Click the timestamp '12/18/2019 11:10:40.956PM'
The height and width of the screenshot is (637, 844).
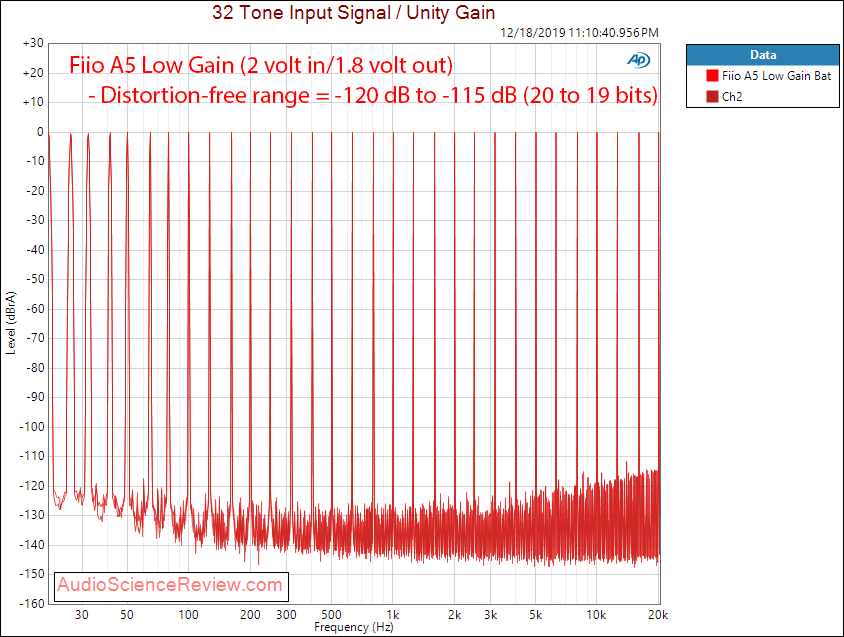point(580,33)
